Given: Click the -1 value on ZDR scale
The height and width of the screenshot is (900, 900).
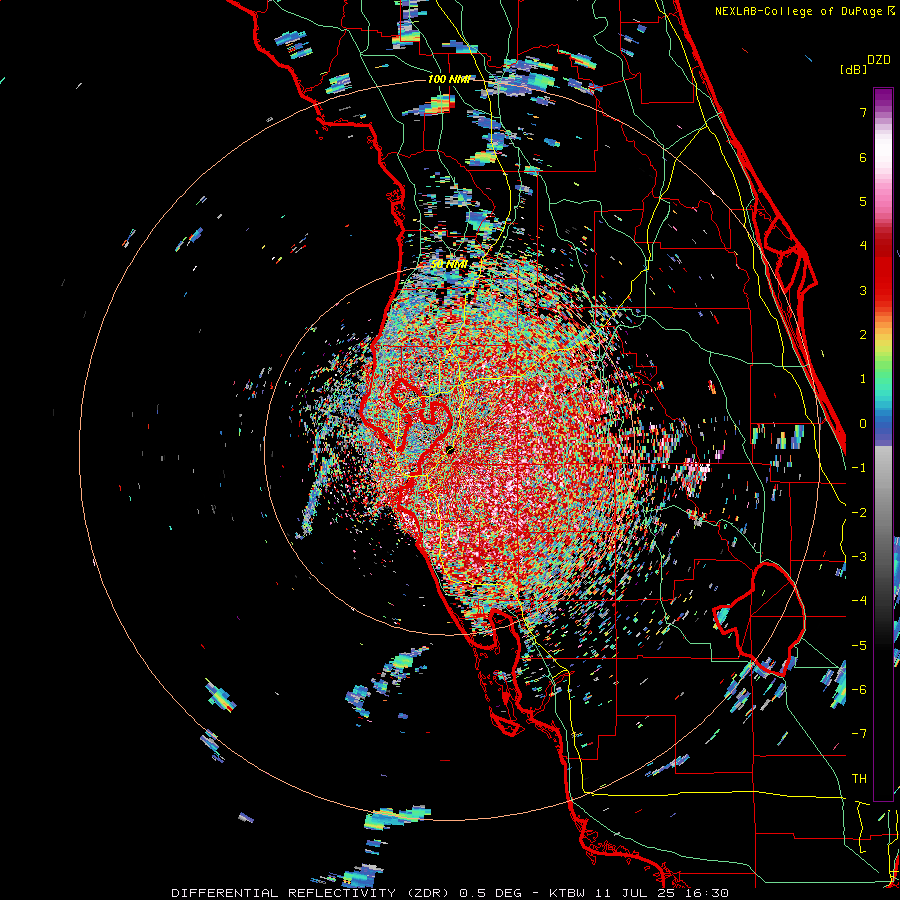Looking at the screenshot, I should [859, 468].
